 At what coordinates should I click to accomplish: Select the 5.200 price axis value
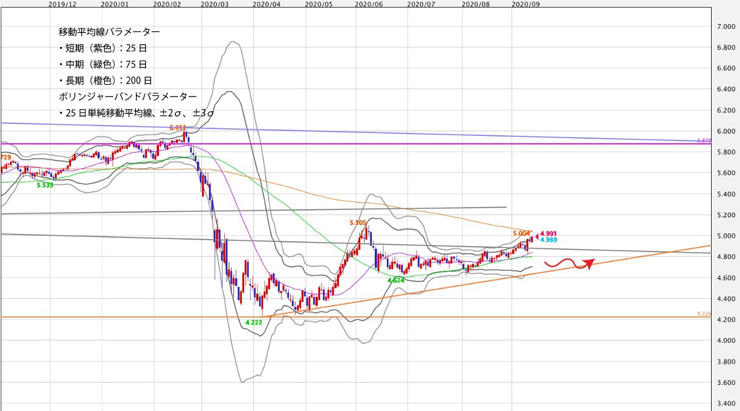(726, 215)
